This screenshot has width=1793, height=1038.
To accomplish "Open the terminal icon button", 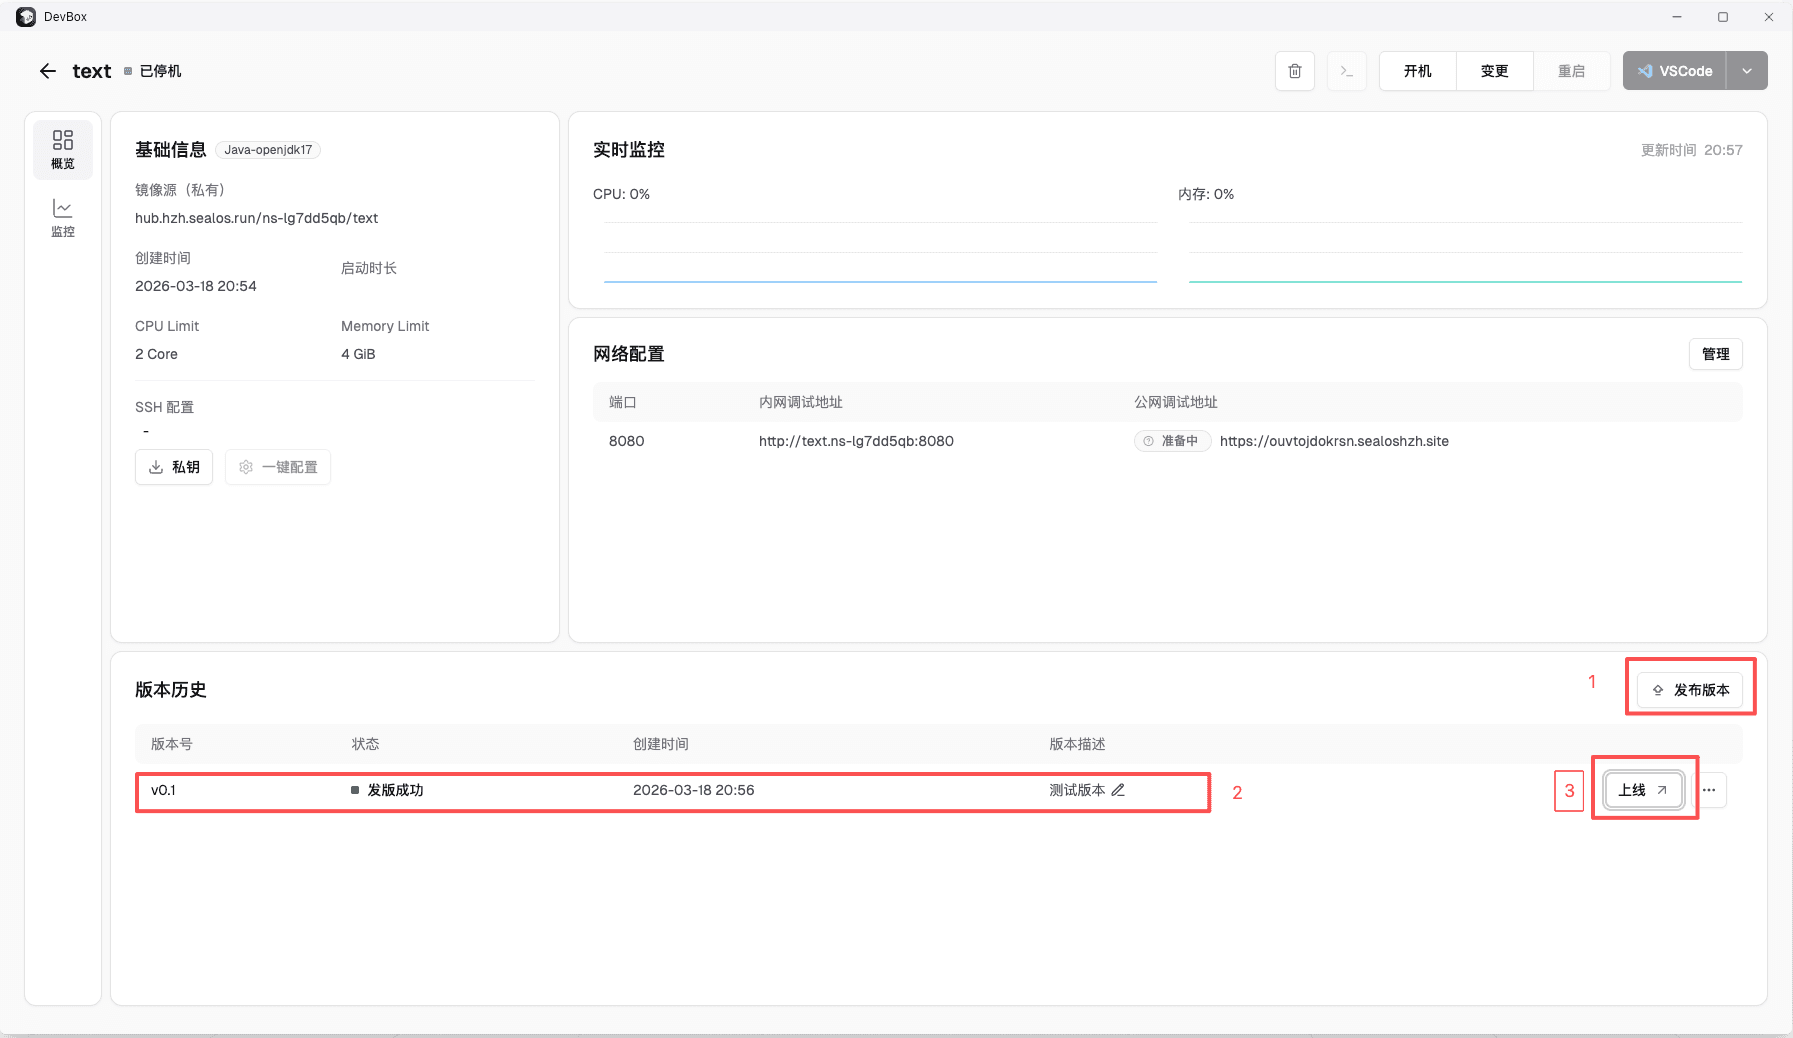I will 1347,71.
